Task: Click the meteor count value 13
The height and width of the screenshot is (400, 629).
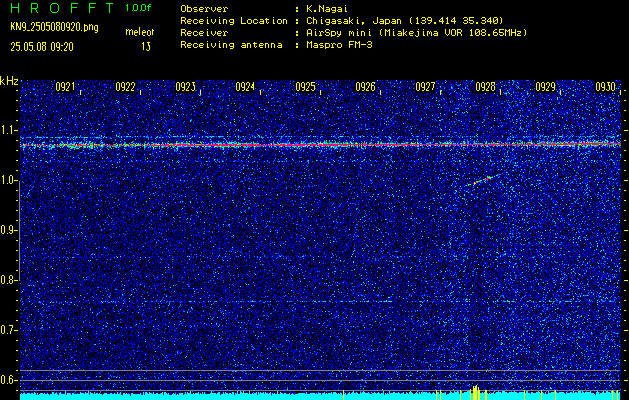Action: (146, 47)
